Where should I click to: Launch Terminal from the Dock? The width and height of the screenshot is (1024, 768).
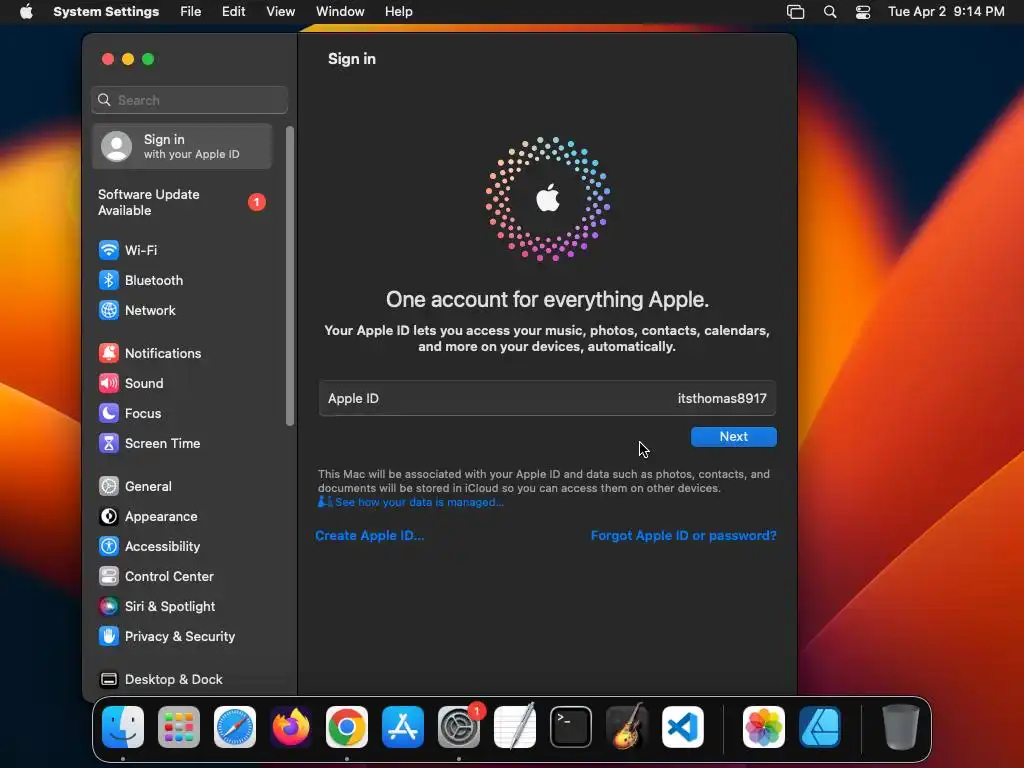pos(571,727)
